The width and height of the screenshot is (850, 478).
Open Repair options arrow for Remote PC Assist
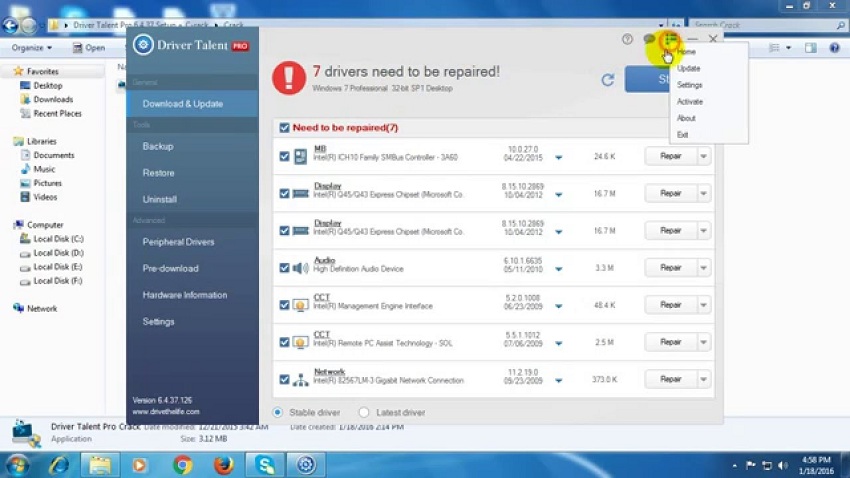click(704, 342)
